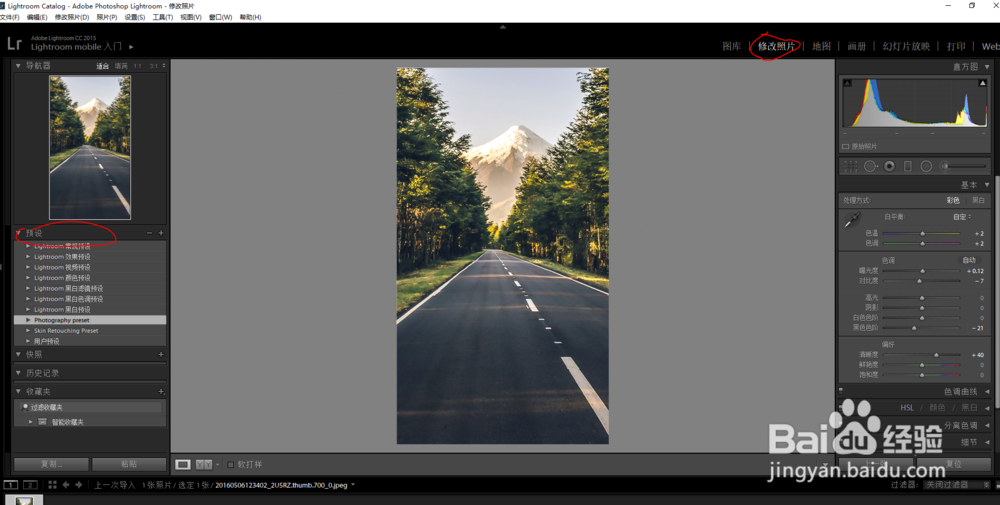1000x505 pixels.
Task: Choose 黑白 black and white treatment
Action: pyautogui.click(x=978, y=200)
